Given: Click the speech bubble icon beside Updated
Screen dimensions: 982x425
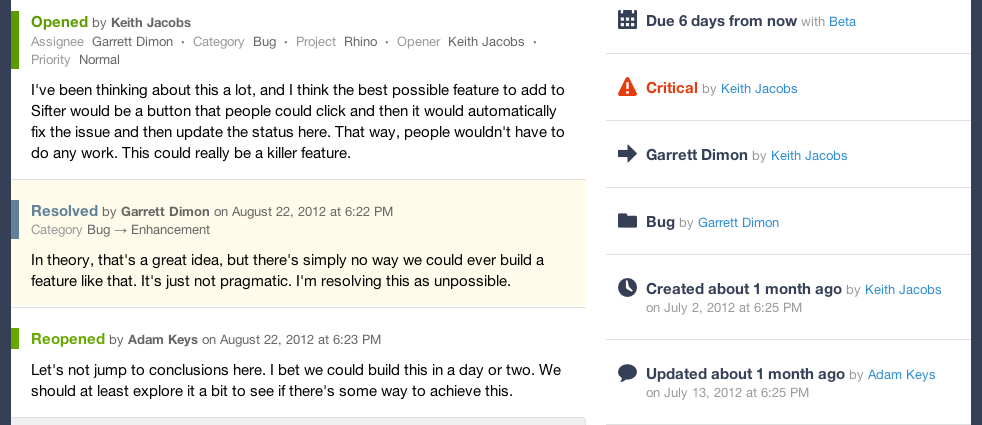Looking at the screenshot, I should click(x=627, y=374).
